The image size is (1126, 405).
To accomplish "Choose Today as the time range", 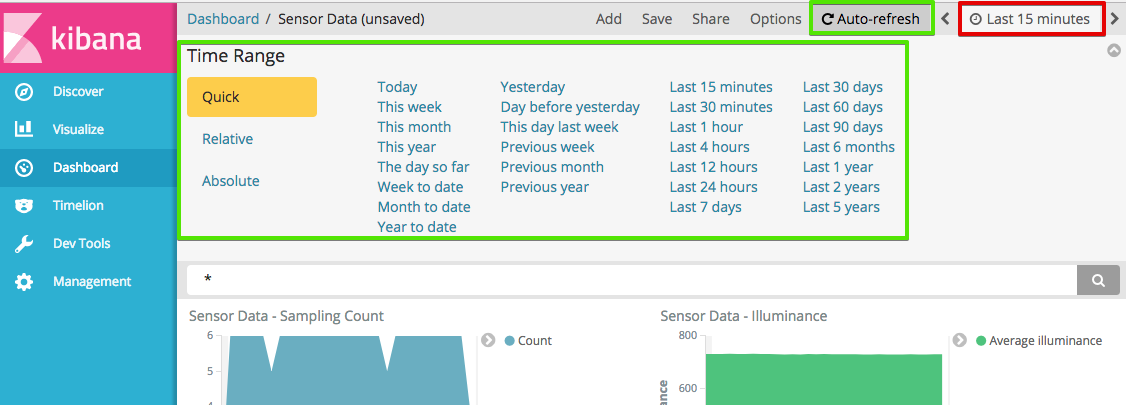I will (x=397, y=87).
